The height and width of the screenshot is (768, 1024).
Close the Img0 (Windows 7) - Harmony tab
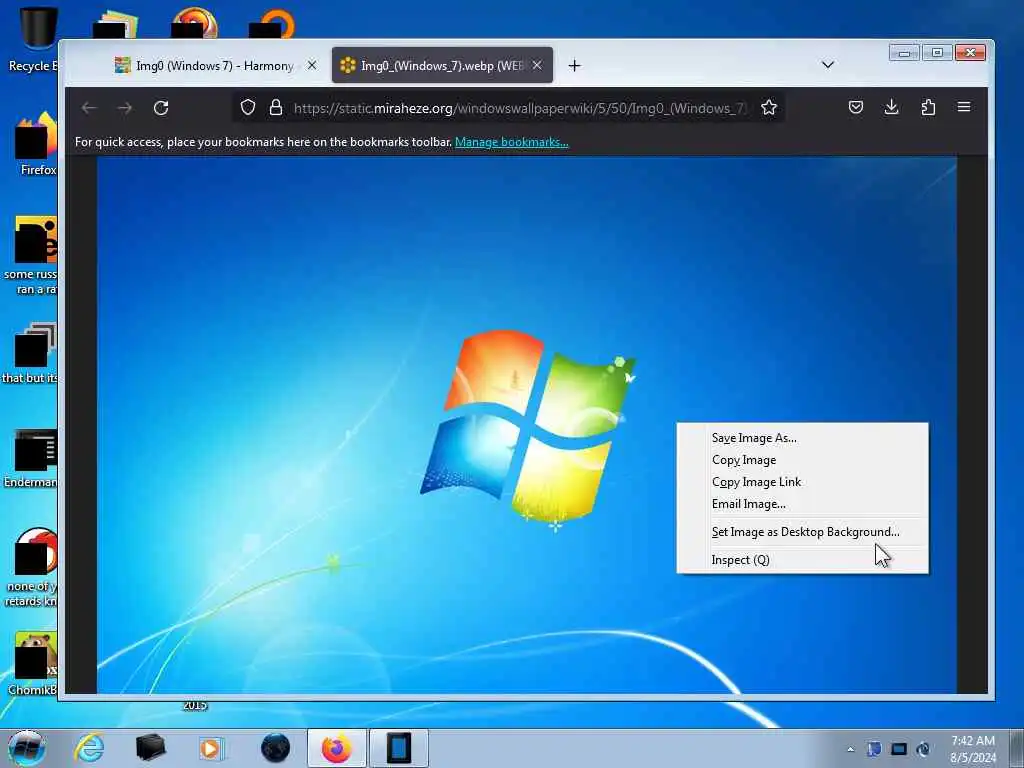(x=312, y=65)
